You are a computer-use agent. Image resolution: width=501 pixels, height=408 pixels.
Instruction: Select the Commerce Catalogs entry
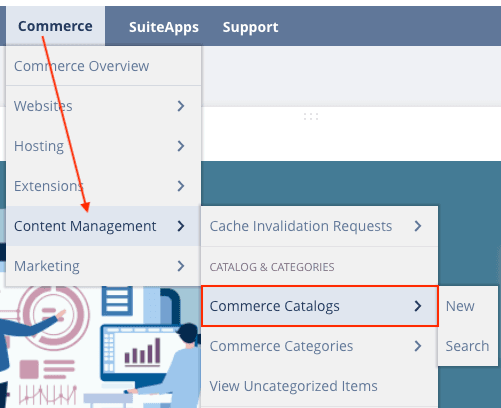(x=319, y=306)
